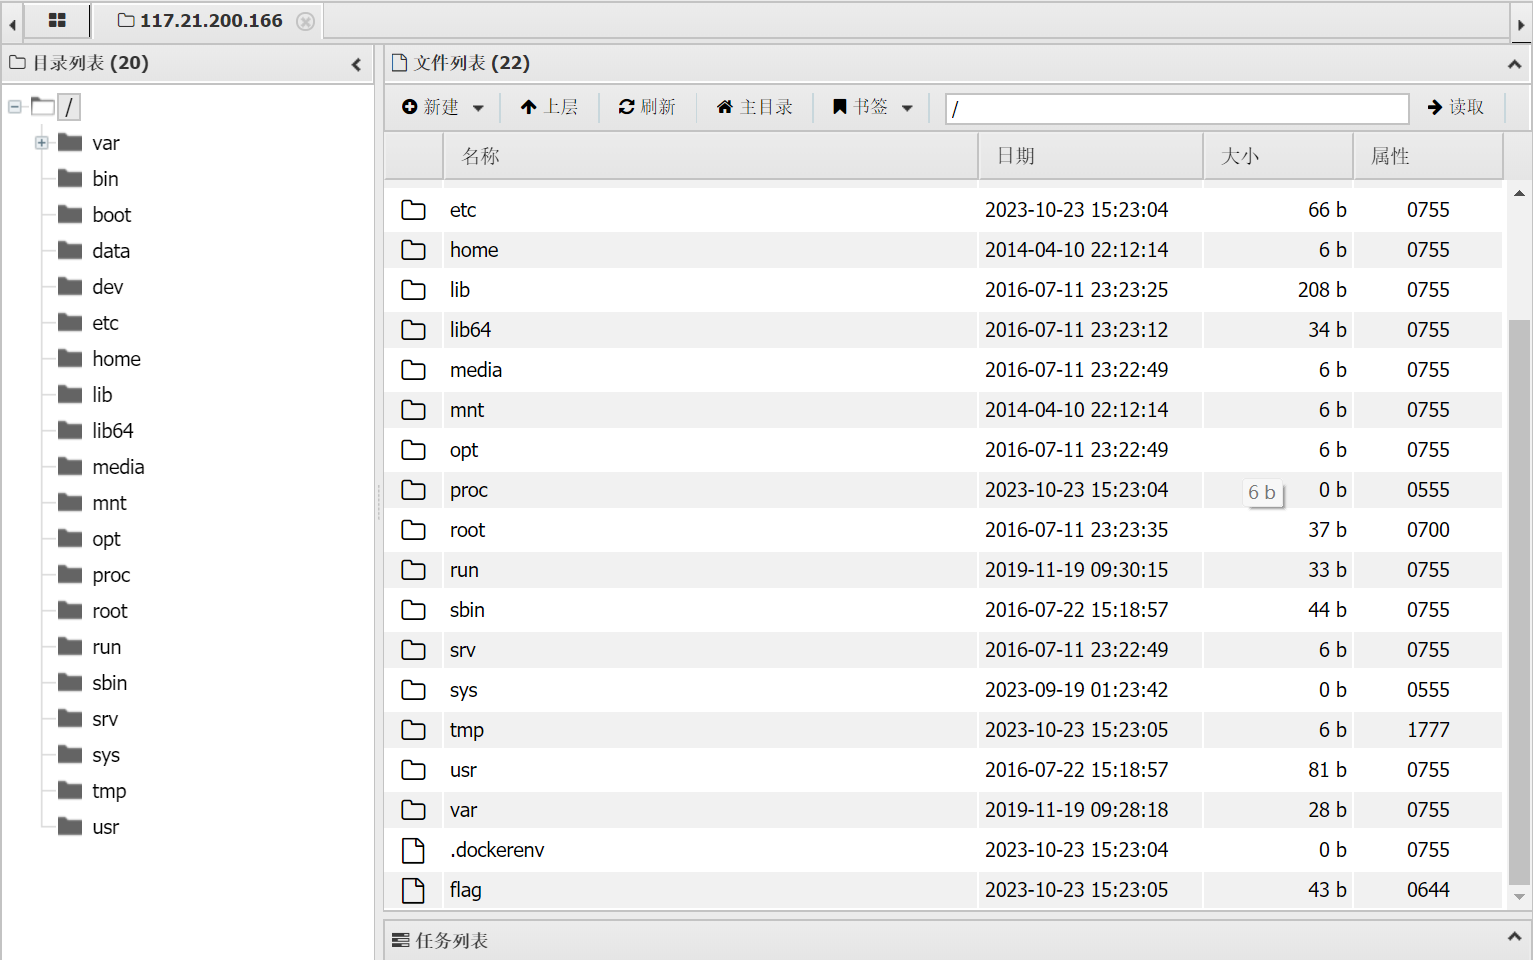Screen dimensions: 1533x960
Task: Click folder icon of lib row
Action: click(x=413, y=290)
